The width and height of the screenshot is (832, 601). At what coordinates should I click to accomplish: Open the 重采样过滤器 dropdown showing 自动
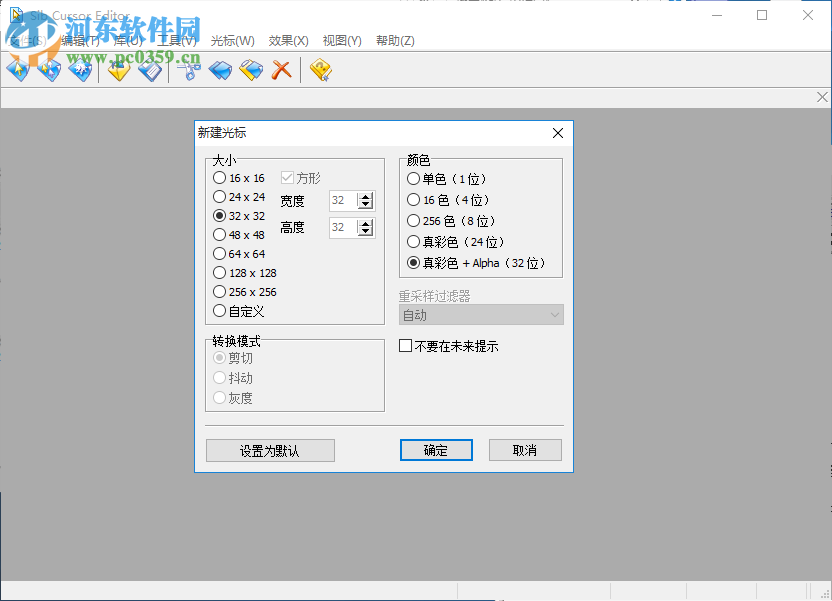click(x=480, y=314)
